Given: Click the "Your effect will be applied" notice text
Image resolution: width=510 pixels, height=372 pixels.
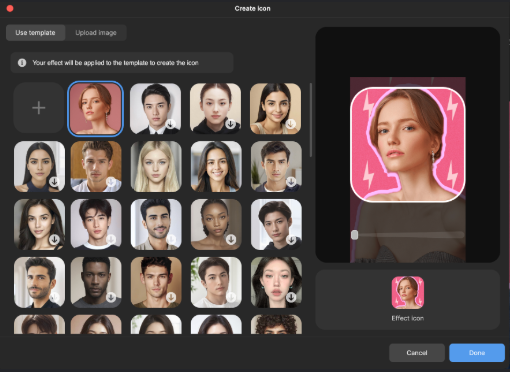Looking at the screenshot, I should point(115,63).
